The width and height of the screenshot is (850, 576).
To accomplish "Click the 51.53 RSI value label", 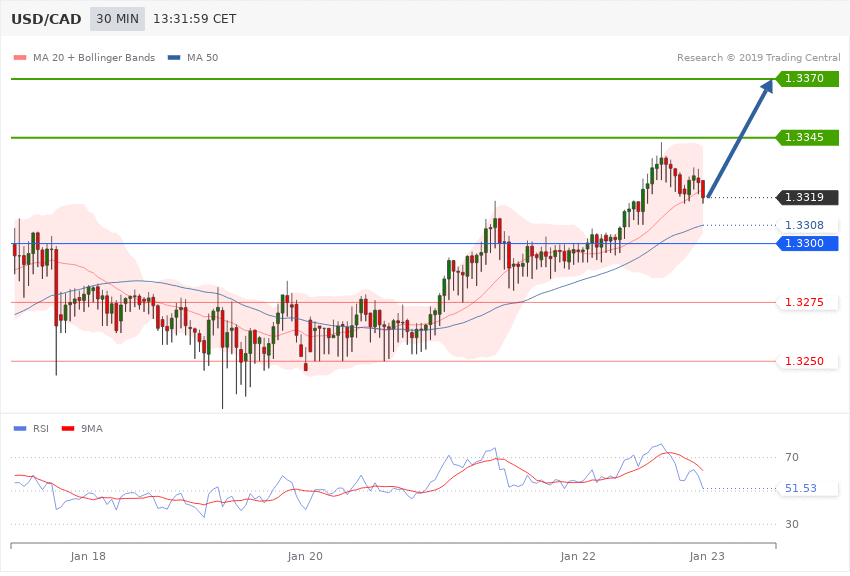I will (808, 489).
